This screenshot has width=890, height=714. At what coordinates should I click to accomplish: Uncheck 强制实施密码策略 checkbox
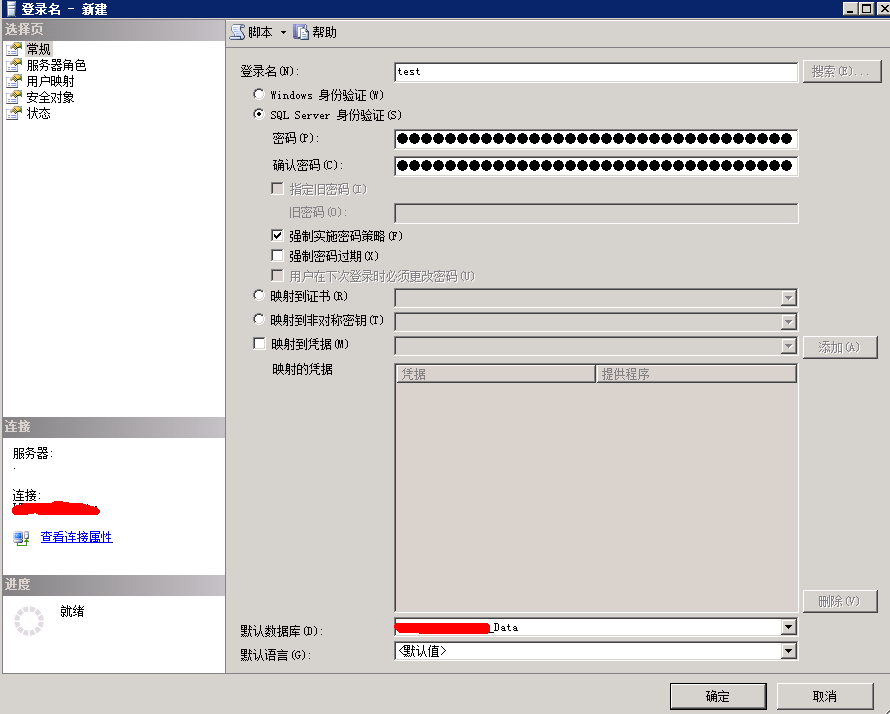tap(278, 236)
